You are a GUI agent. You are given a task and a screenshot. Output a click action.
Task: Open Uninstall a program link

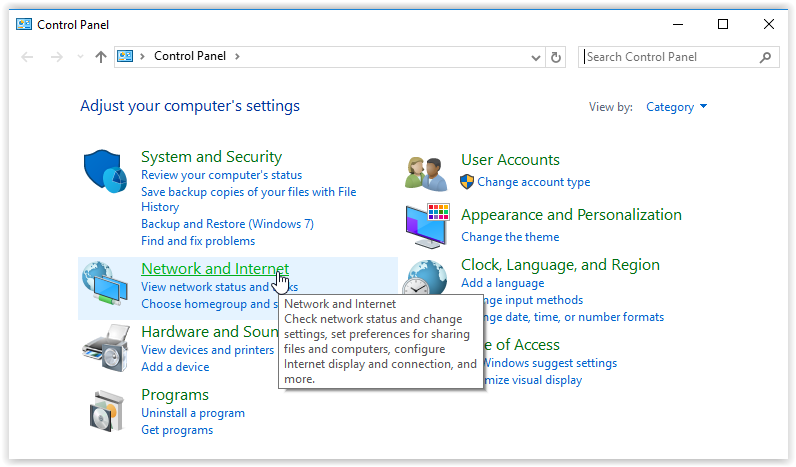193,413
